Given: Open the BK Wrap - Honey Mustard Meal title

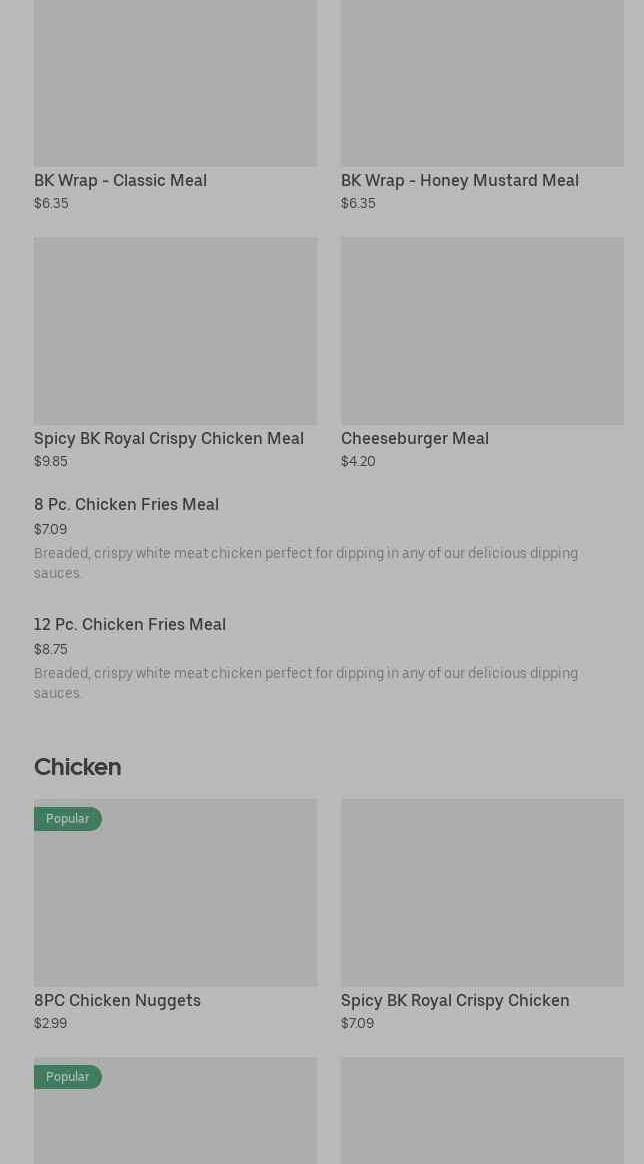Looking at the screenshot, I should pos(459,180).
